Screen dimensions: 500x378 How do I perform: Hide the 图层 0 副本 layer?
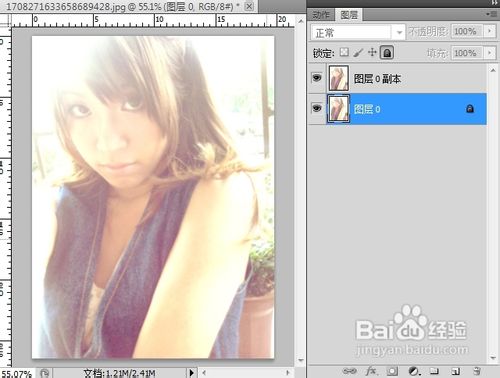316,78
